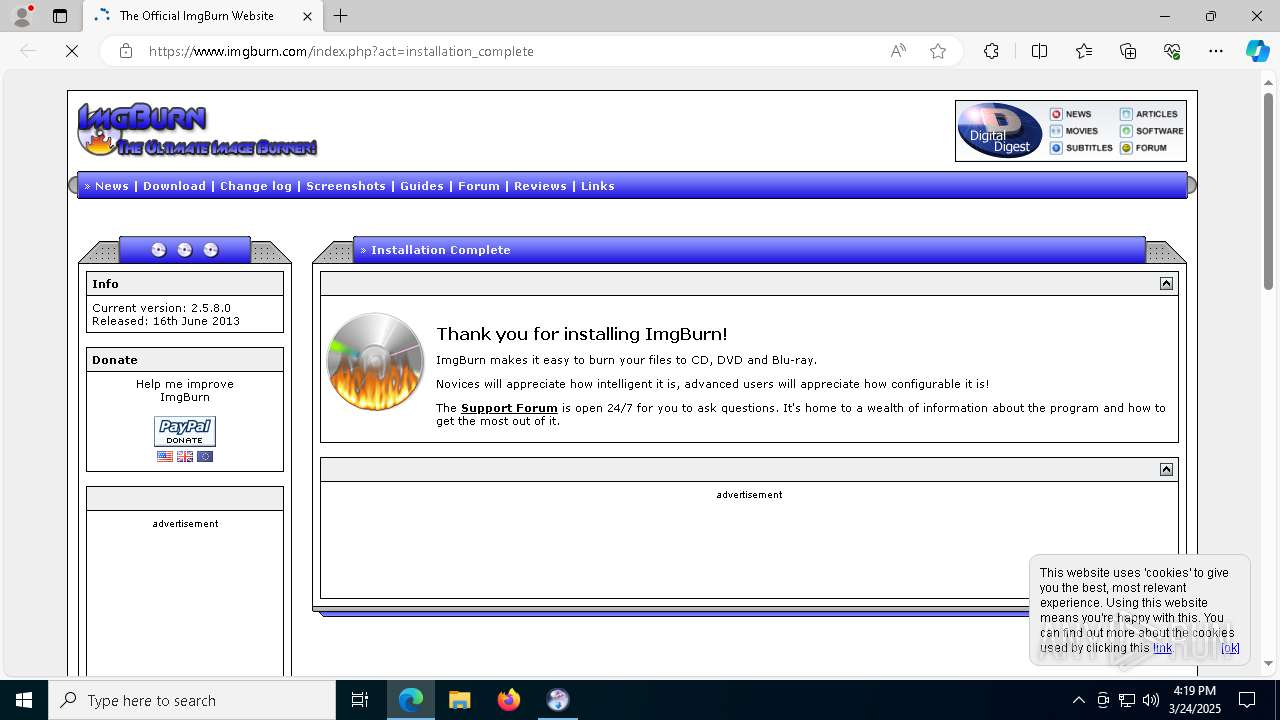Screen dimensions: 1280x720
Task: Open the browser profile icon
Action: click(21, 16)
